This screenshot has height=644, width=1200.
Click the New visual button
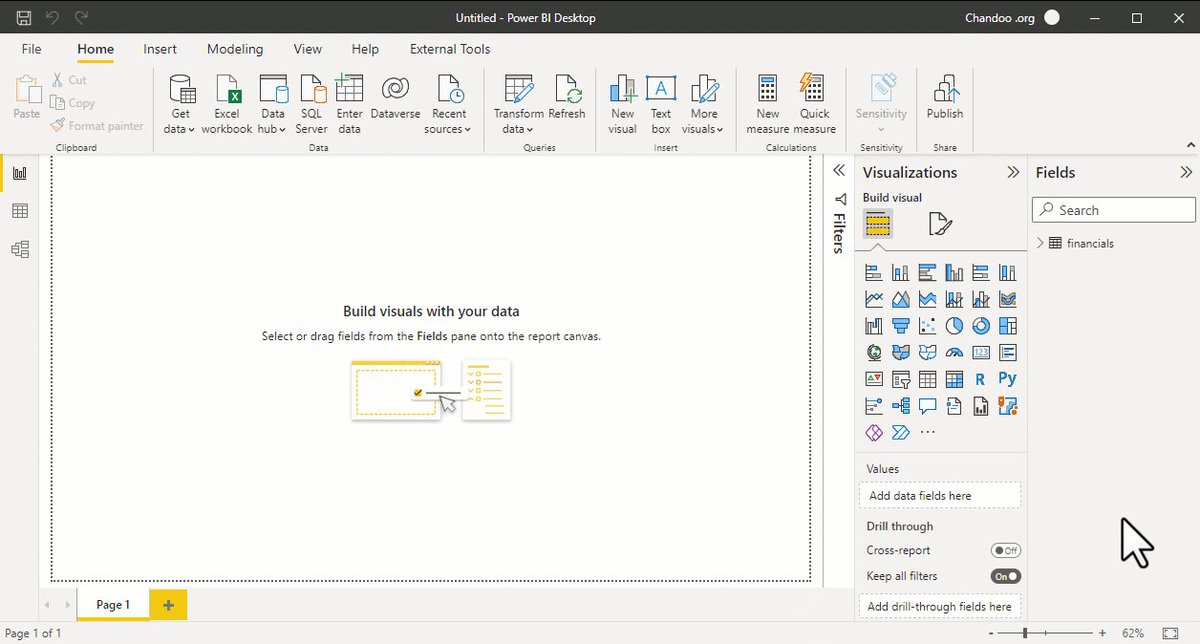coord(622,104)
